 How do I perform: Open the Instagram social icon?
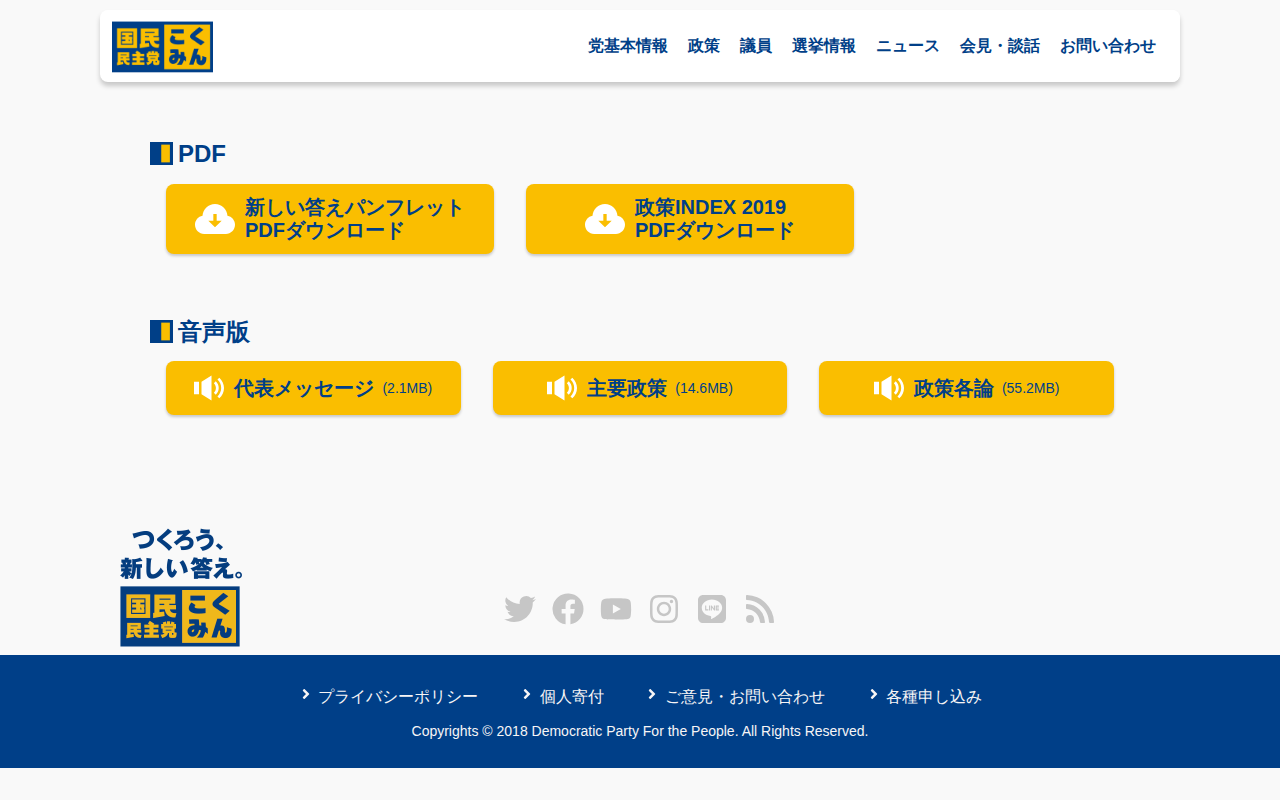[664, 609]
